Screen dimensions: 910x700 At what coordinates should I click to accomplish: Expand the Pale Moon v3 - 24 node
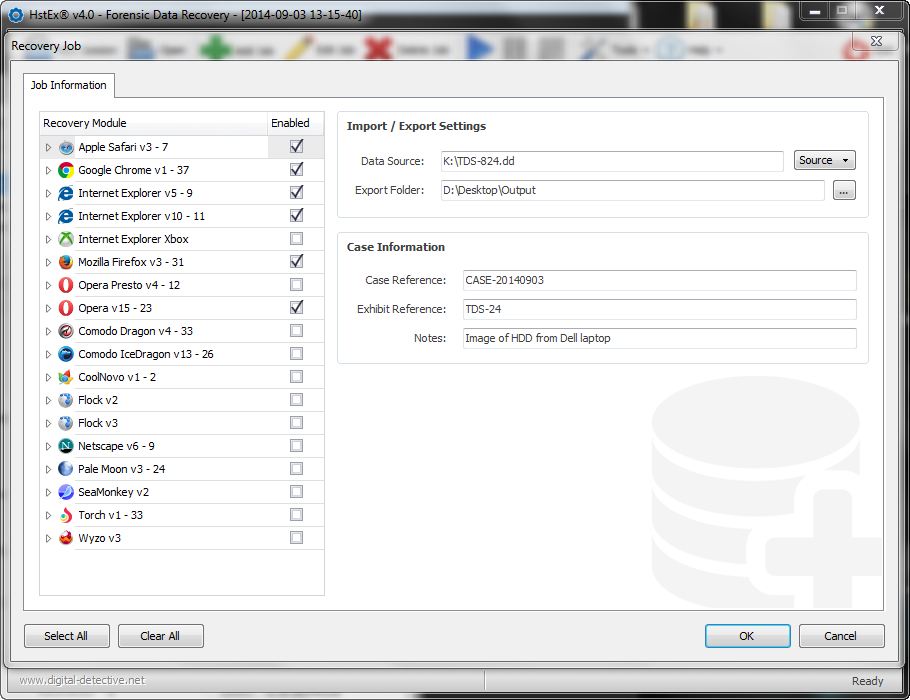(x=48, y=469)
